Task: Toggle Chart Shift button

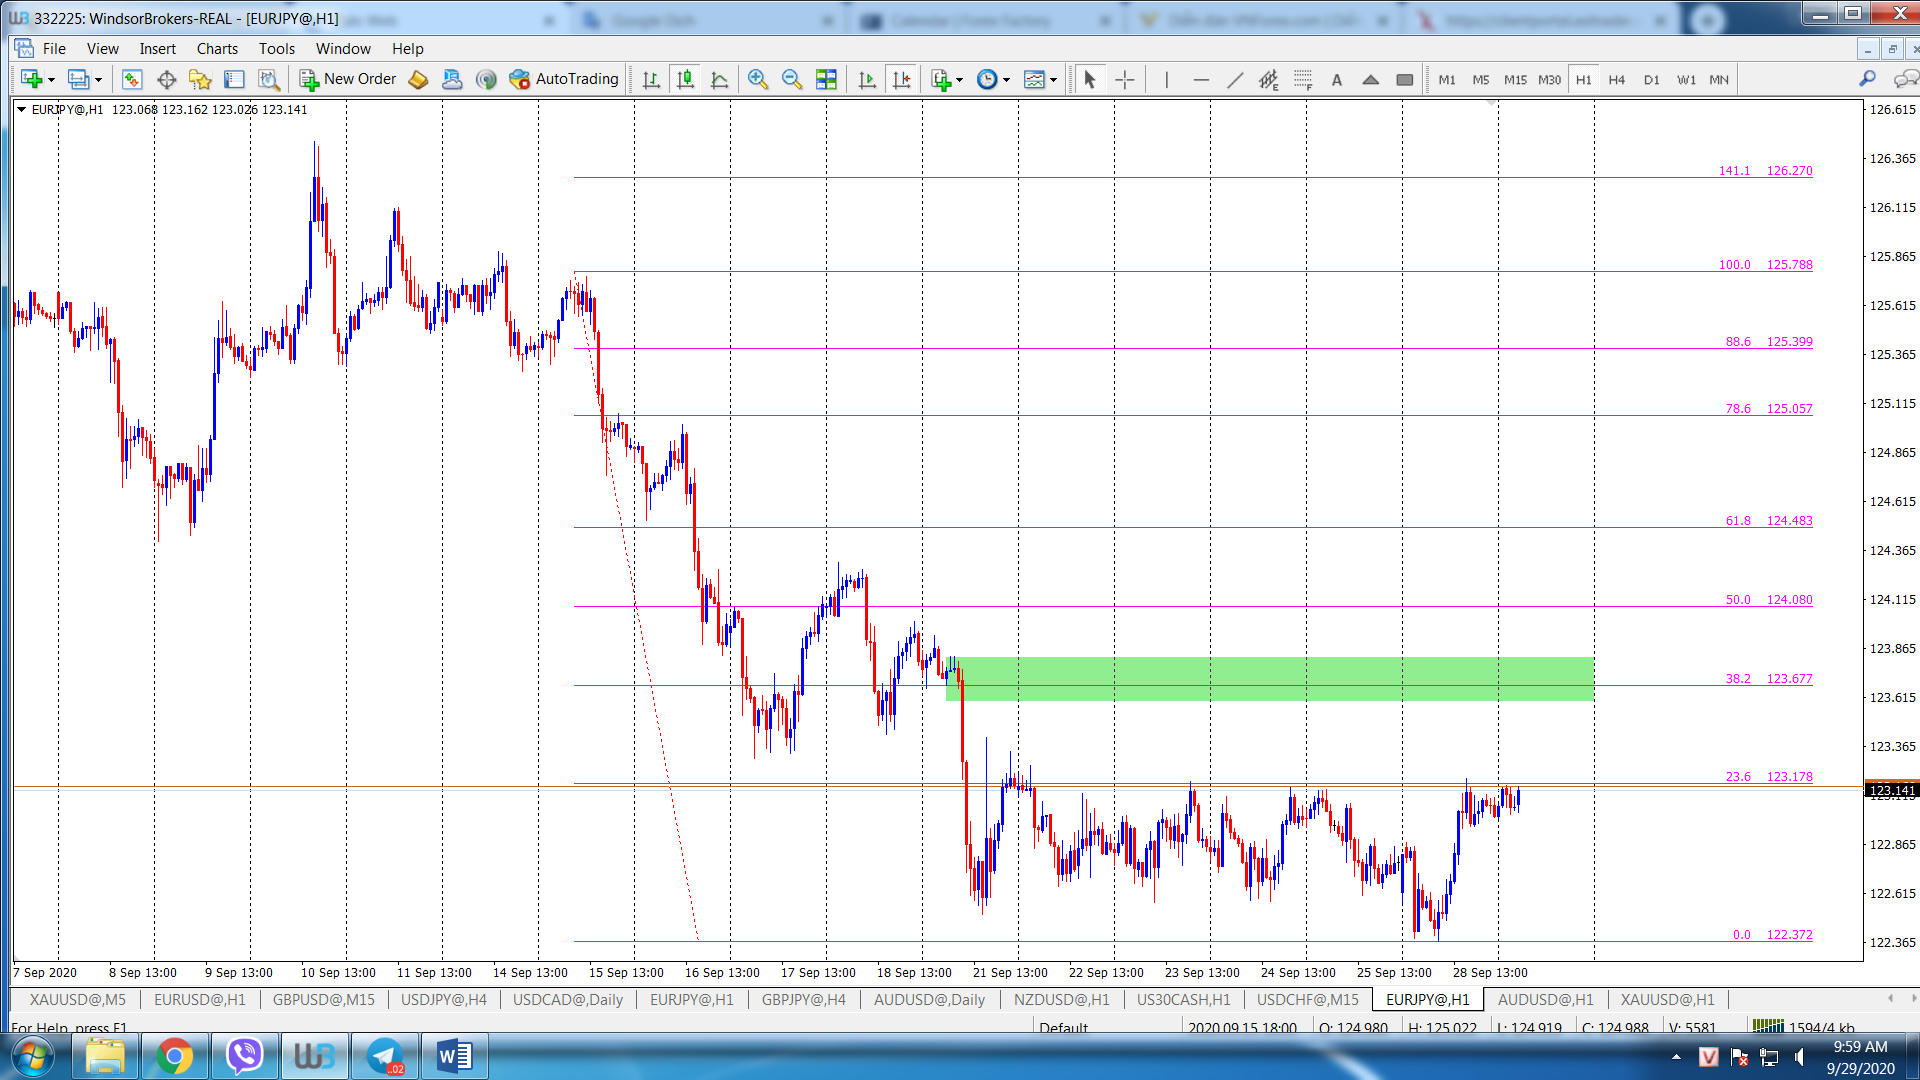Action: point(901,79)
